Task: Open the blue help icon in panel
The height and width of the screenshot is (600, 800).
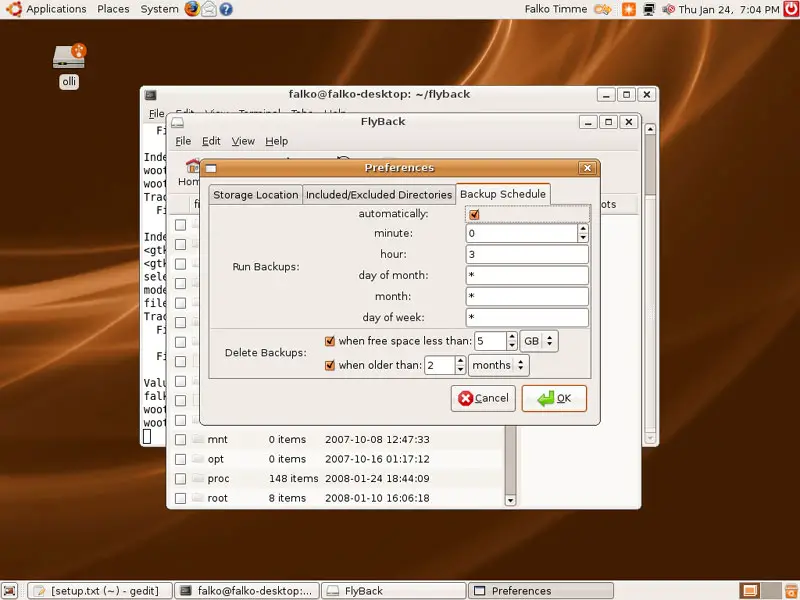Action: tap(226, 9)
